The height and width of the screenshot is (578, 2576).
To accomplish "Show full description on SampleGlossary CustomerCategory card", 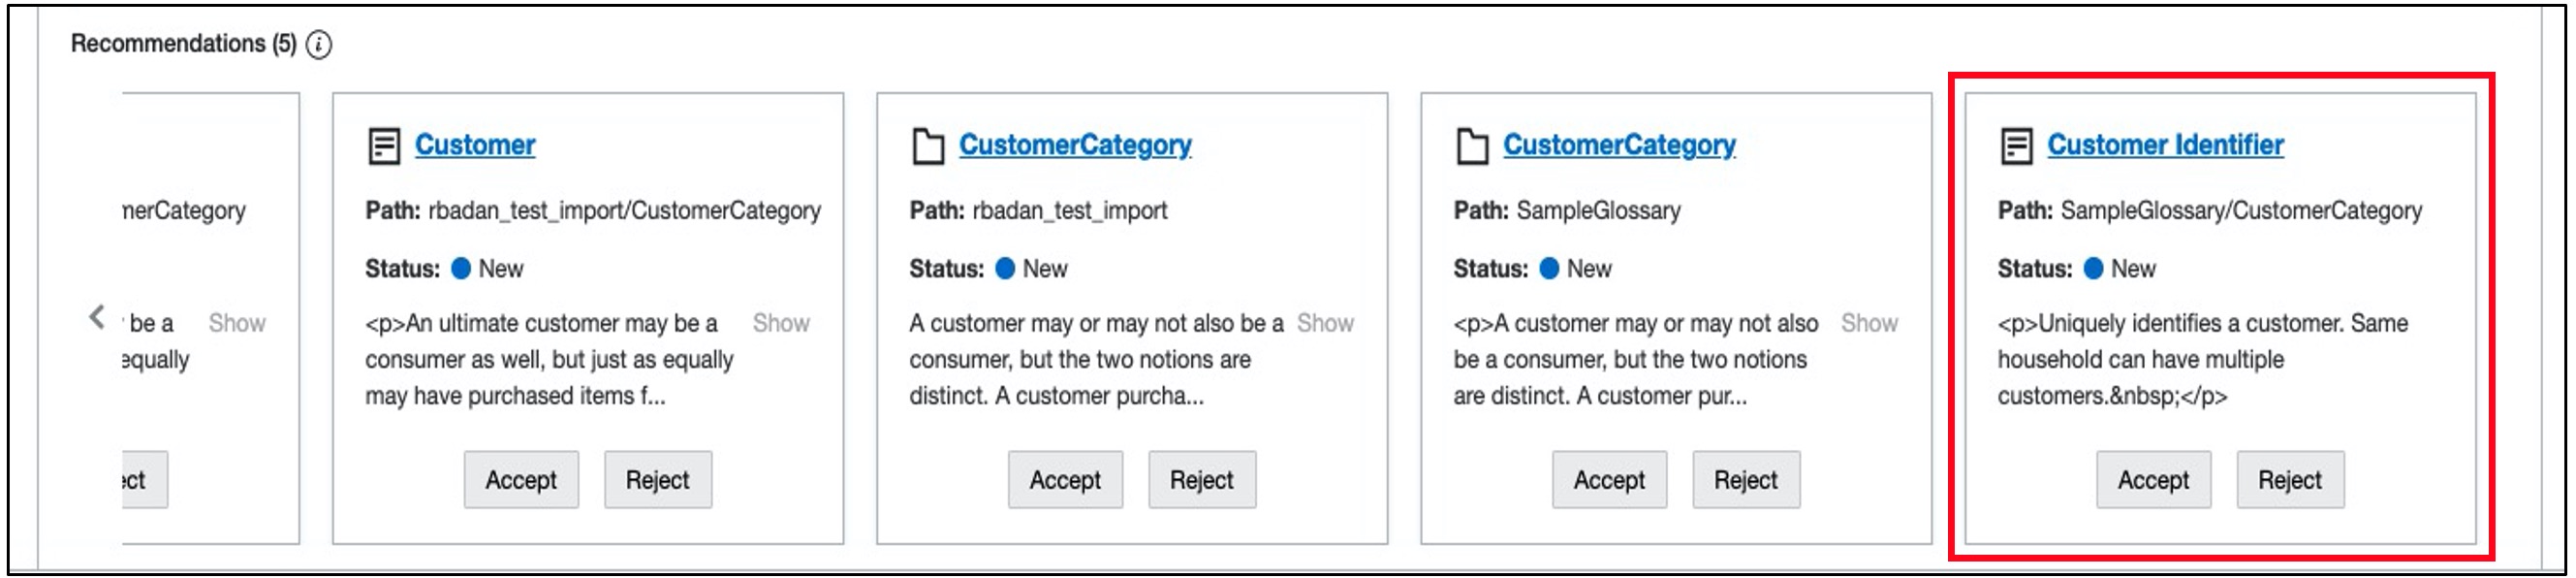I will tap(1869, 323).
